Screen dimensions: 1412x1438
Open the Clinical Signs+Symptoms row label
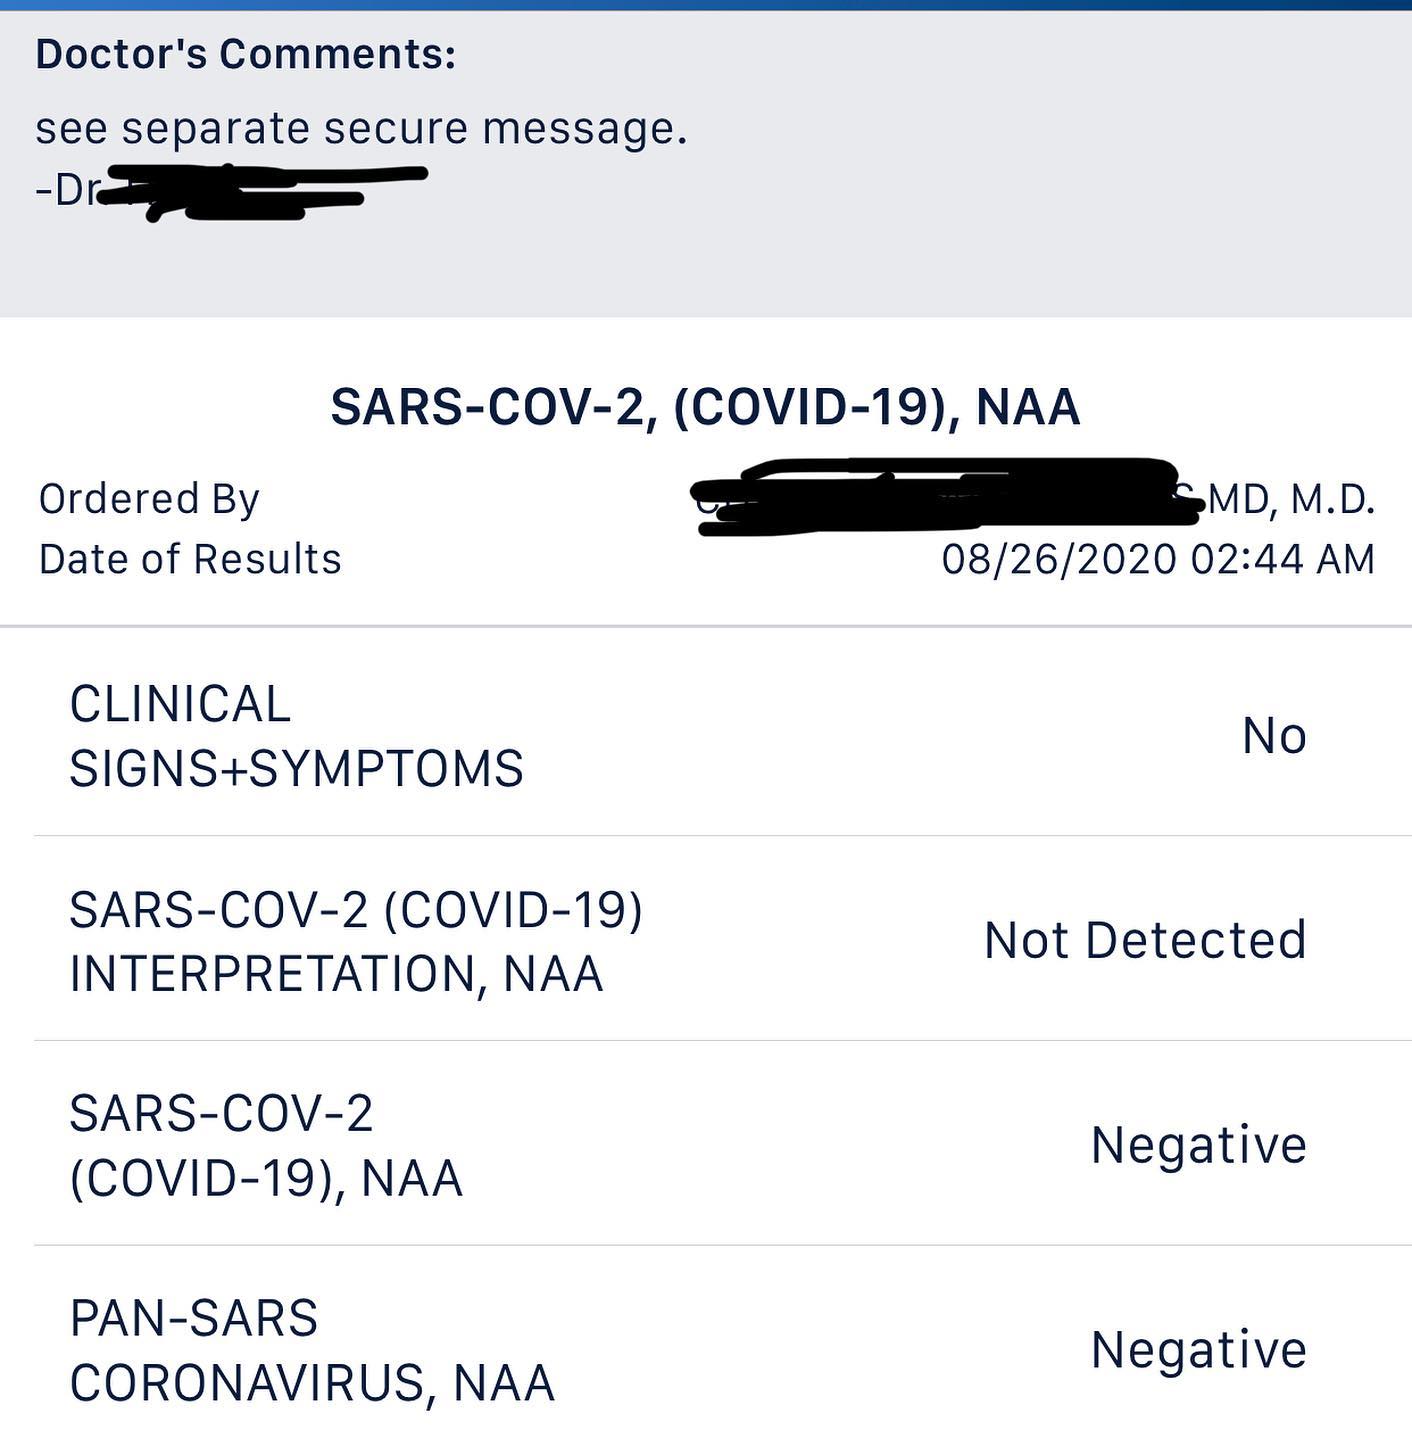[x=296, y=736]
